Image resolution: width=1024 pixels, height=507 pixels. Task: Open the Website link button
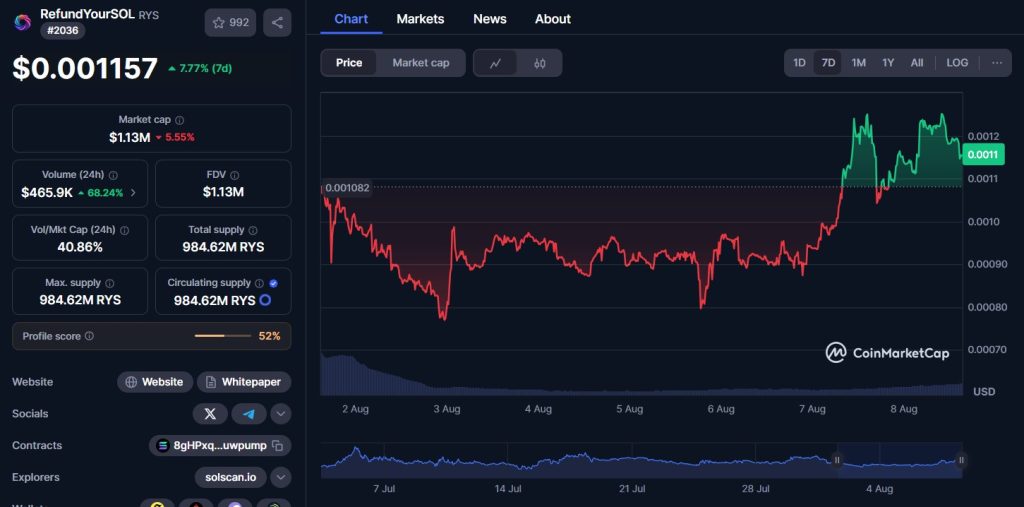pyautogui.click(x=155, y=382)
